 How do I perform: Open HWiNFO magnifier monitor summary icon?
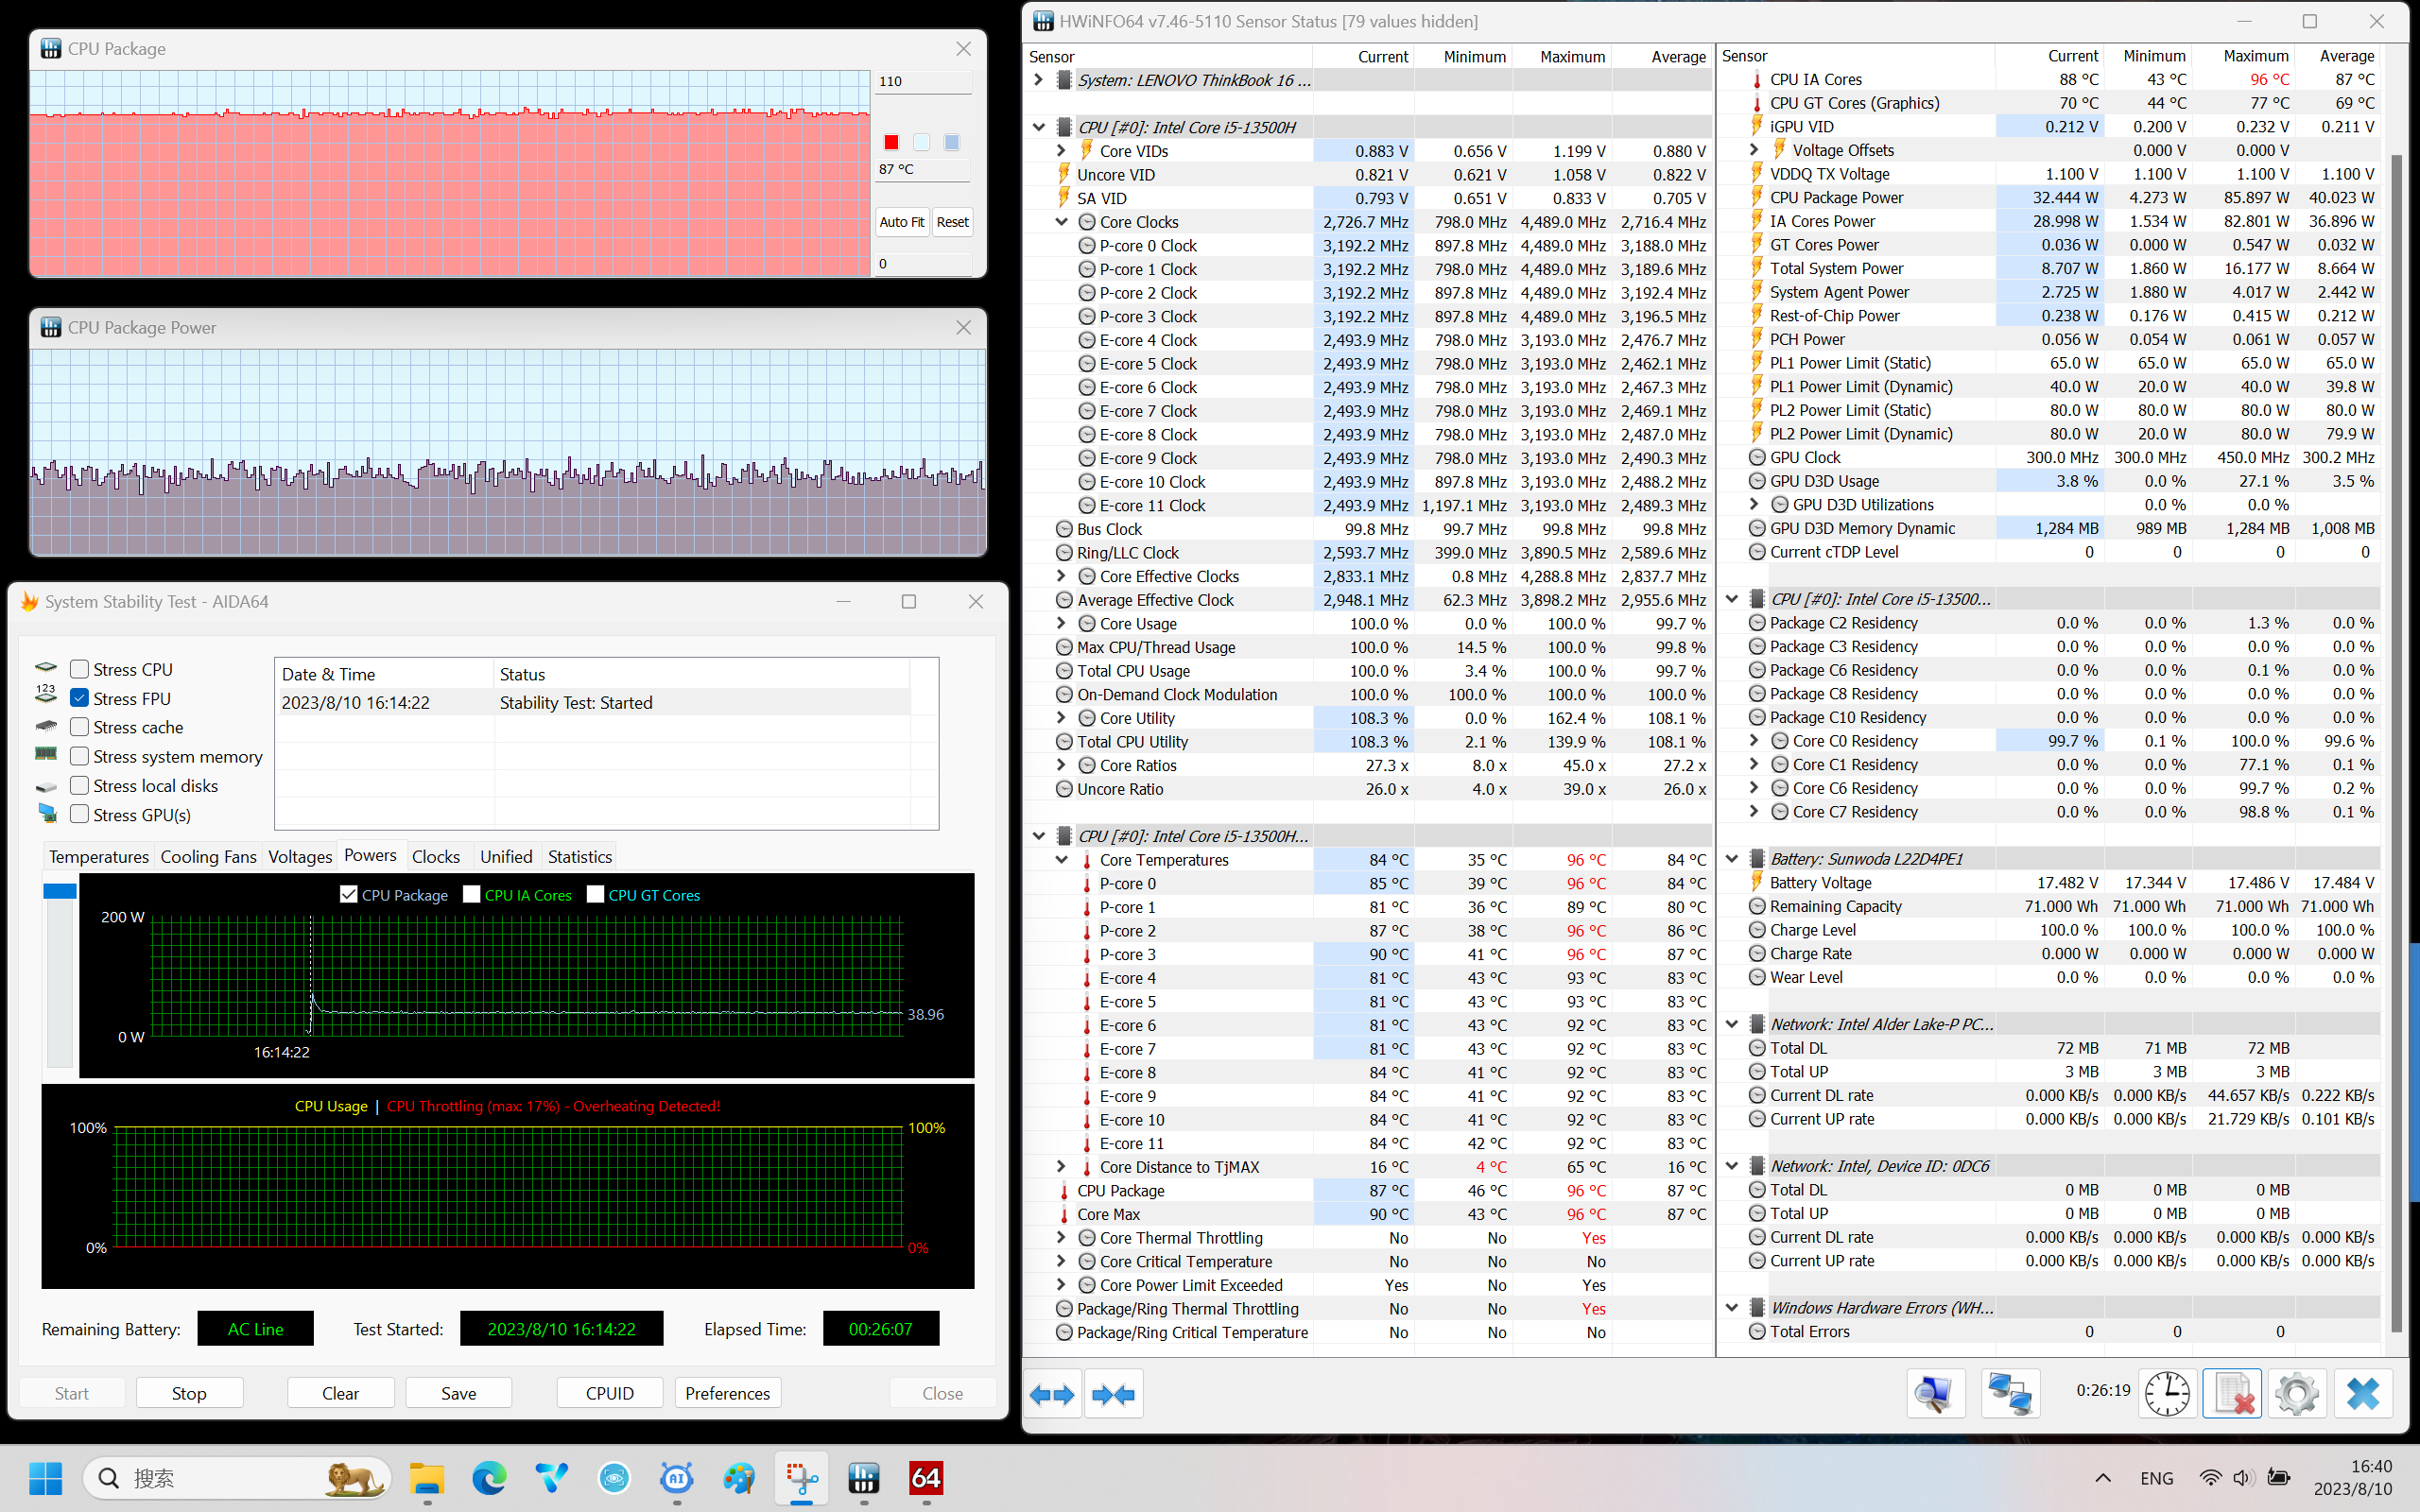pyautogui.click(x=1935, y=1393)
